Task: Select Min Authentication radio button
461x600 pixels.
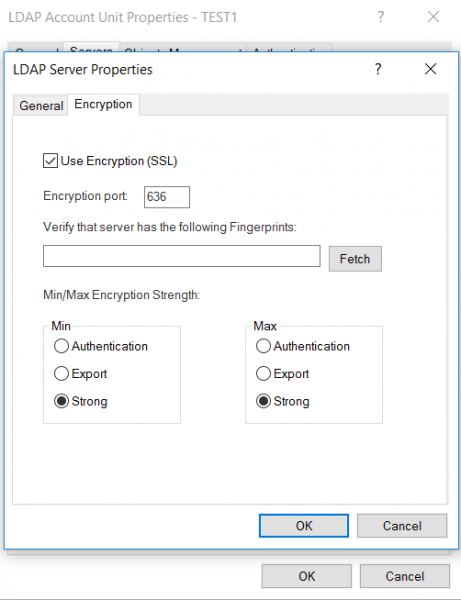Action: click(61, 346)
